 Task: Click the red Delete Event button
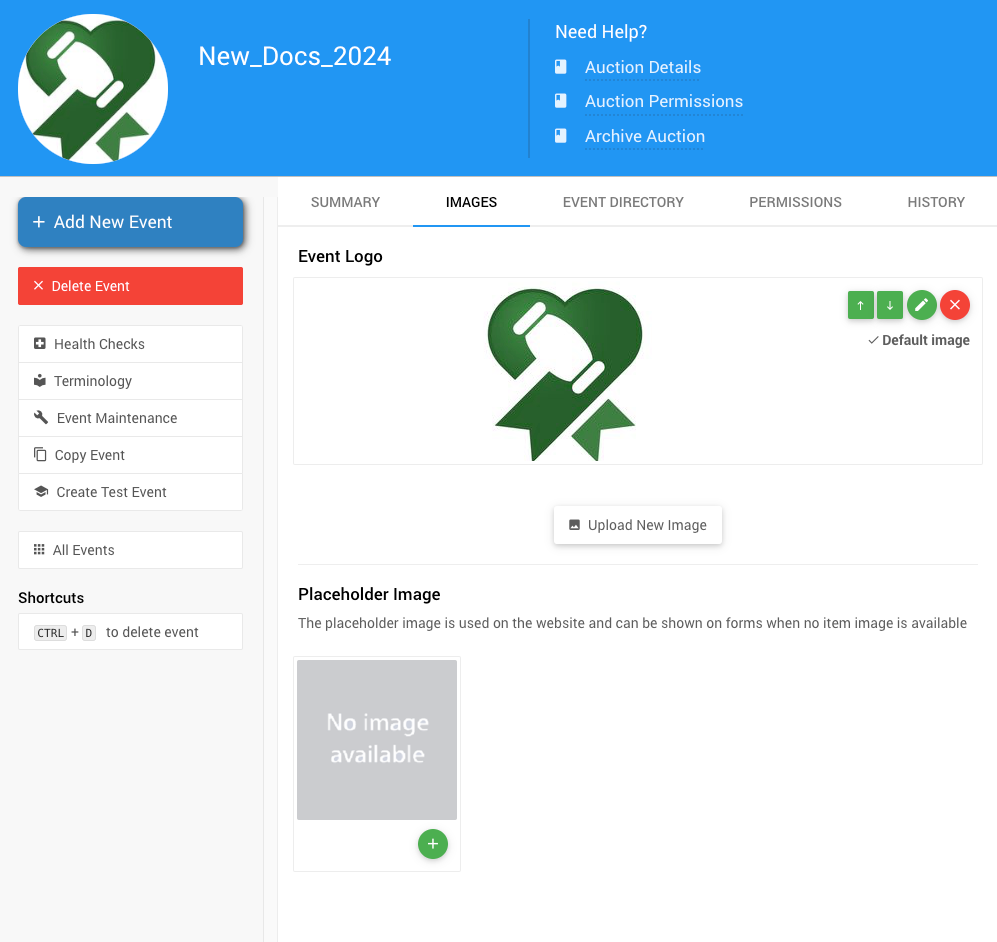tap(130, 286)
